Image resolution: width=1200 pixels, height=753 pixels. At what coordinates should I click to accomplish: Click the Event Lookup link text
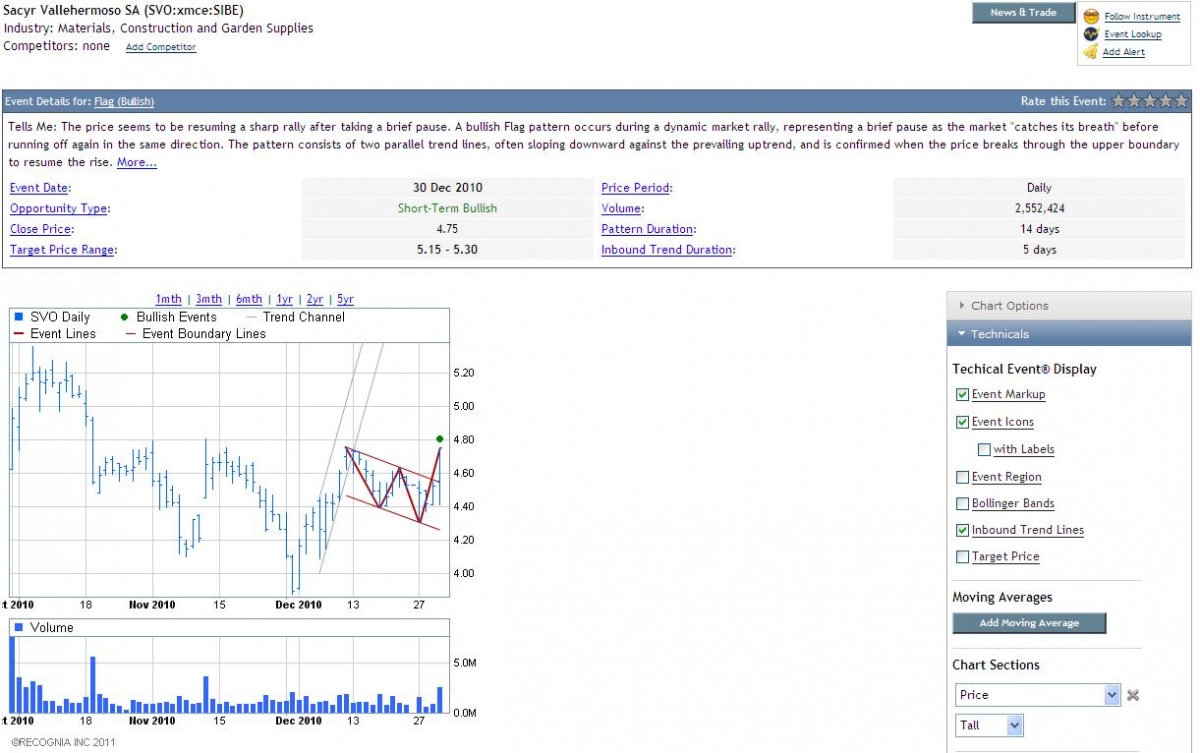[1132, 34]
